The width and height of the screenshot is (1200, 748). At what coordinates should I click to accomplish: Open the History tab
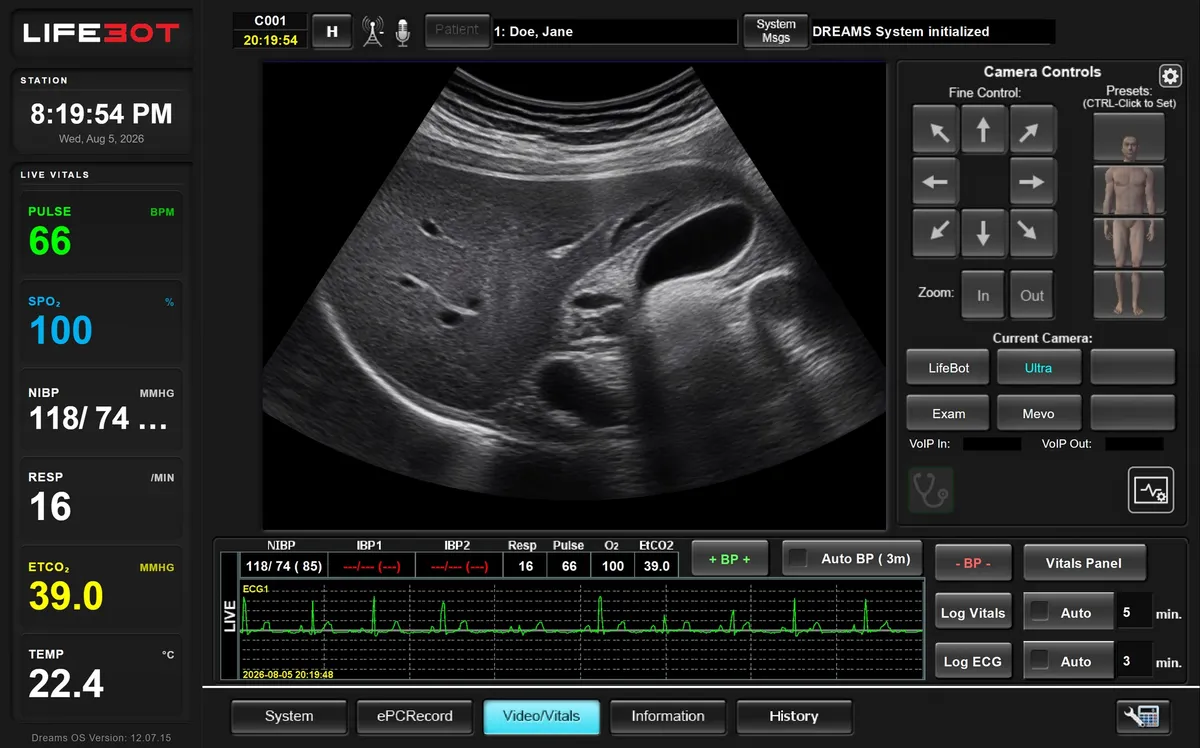[x=794, y=716]
